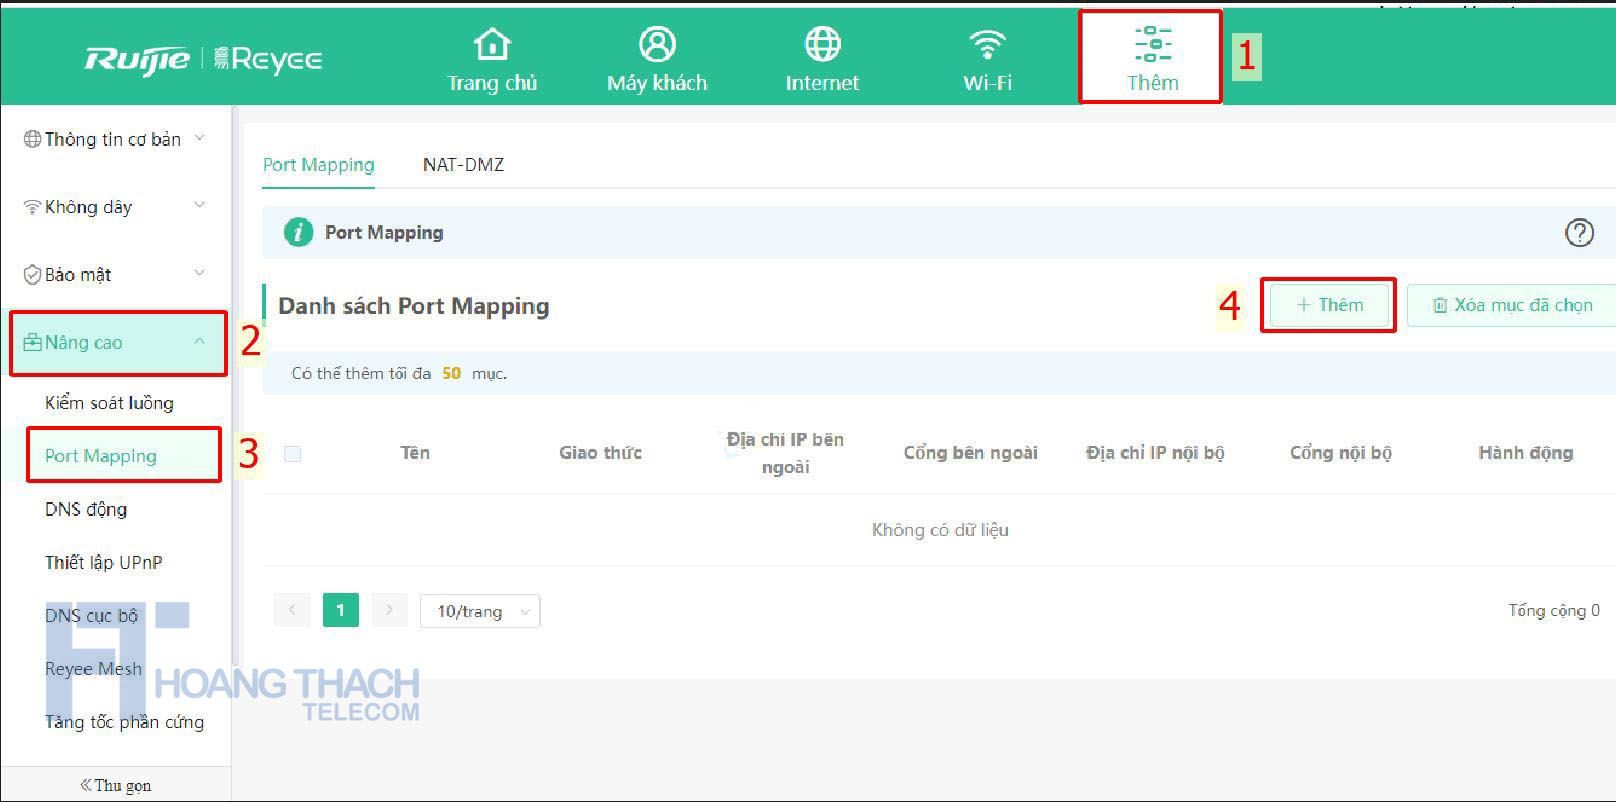
Task: Click the Wi-Fi icon beside Không dây
Action: tap(32, 207)
